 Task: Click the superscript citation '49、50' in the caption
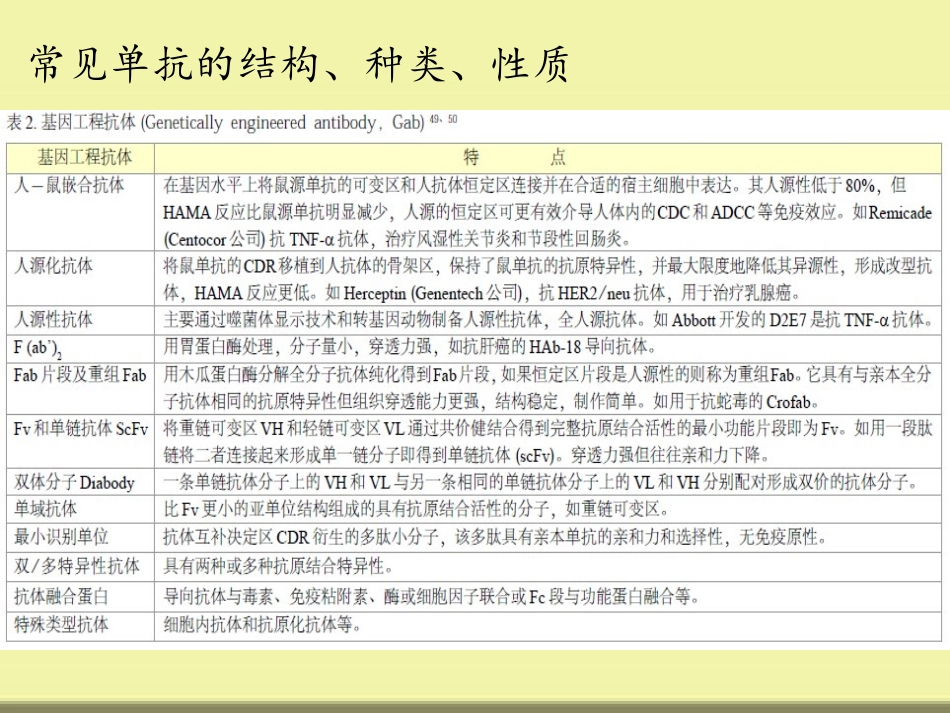click(x=443, y=119)
